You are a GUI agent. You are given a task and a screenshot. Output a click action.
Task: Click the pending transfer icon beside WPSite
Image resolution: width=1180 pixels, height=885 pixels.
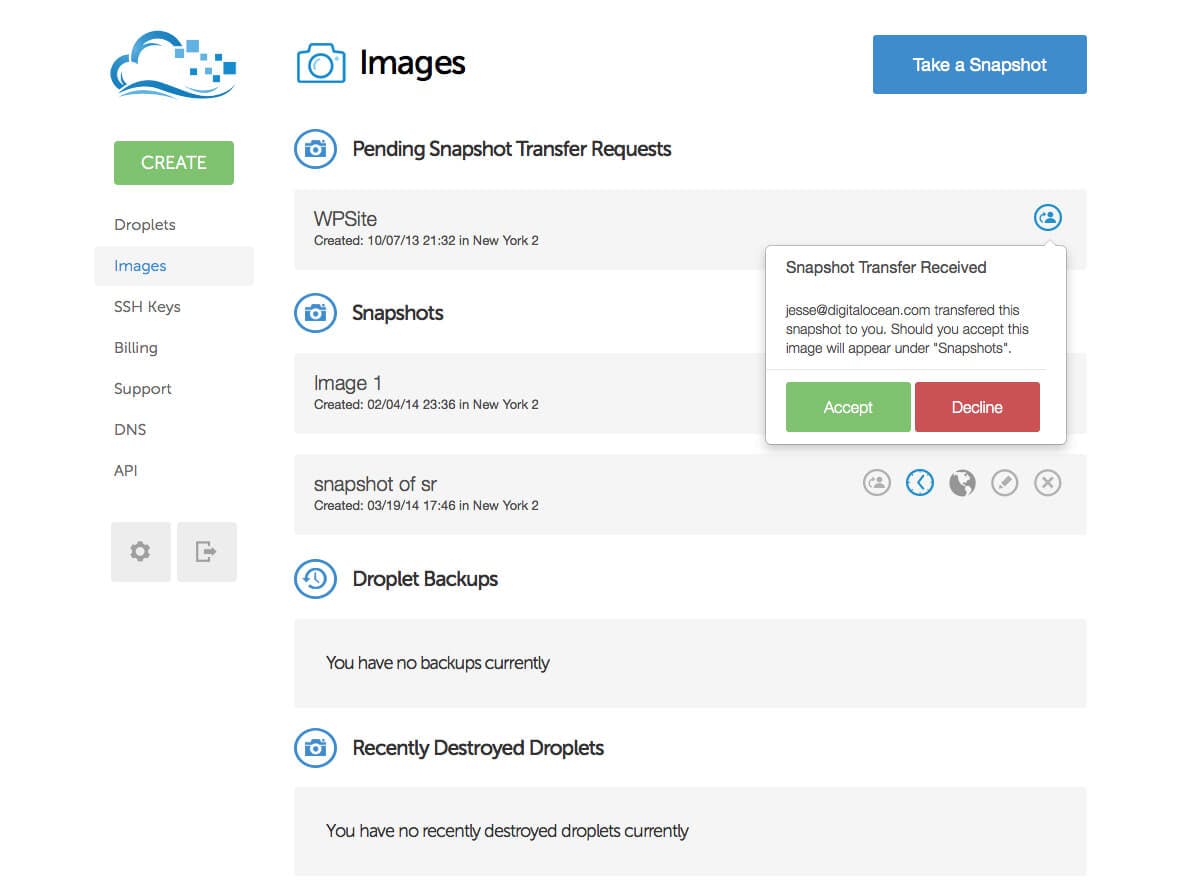pos(1047,216)
